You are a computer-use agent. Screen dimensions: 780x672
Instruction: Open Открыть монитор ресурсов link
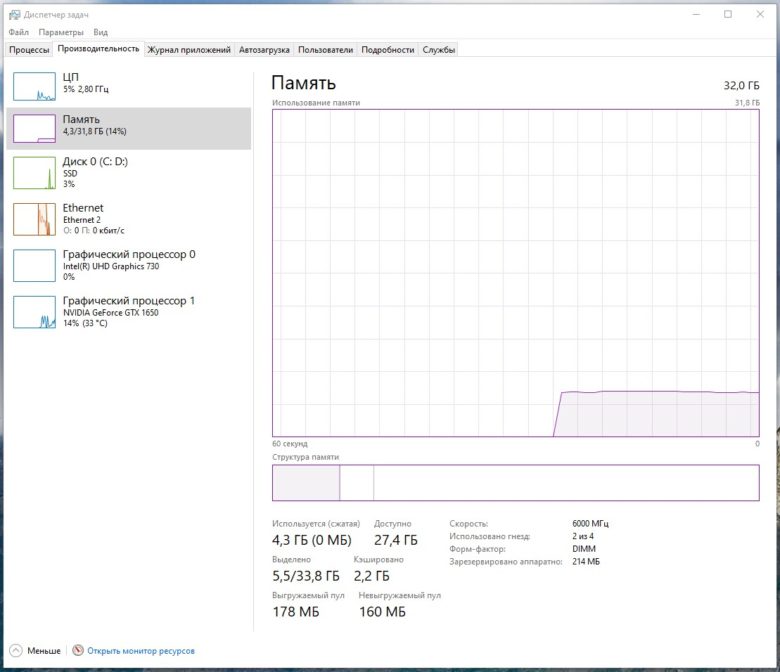[x=141, y=651]
